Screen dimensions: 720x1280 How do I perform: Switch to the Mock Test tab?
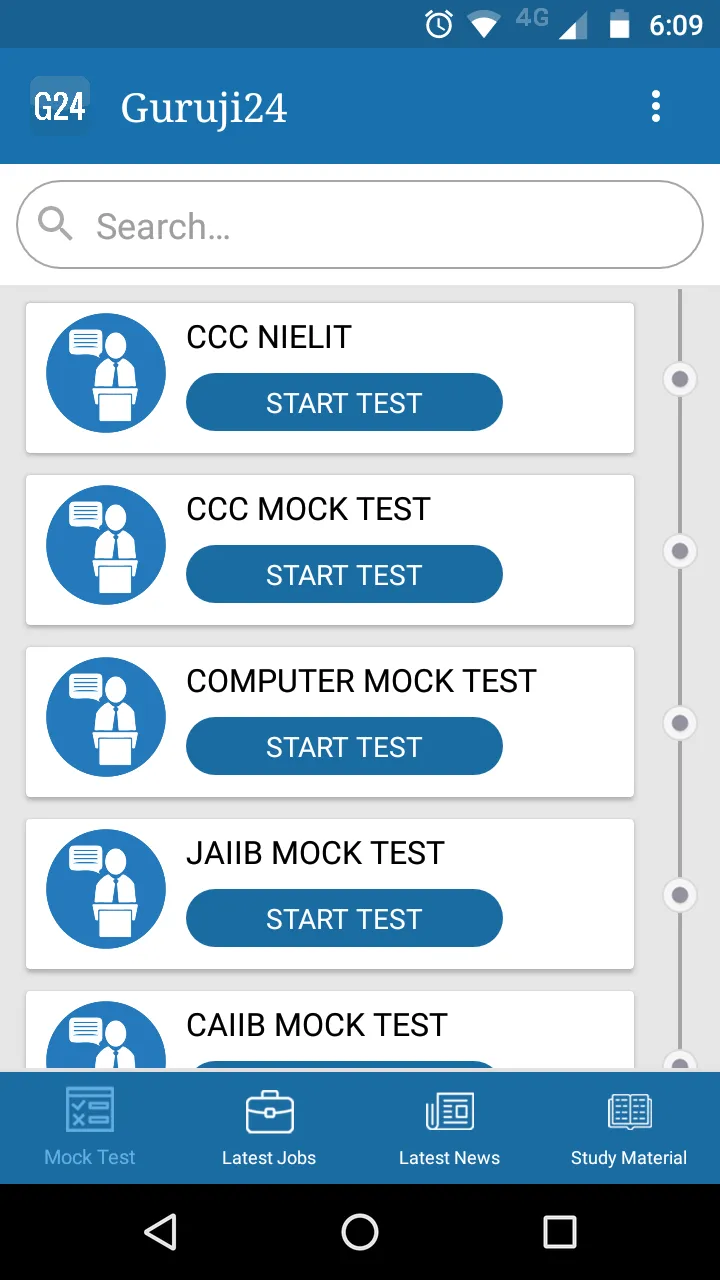pyautogui.click(x=90, y=1128)
